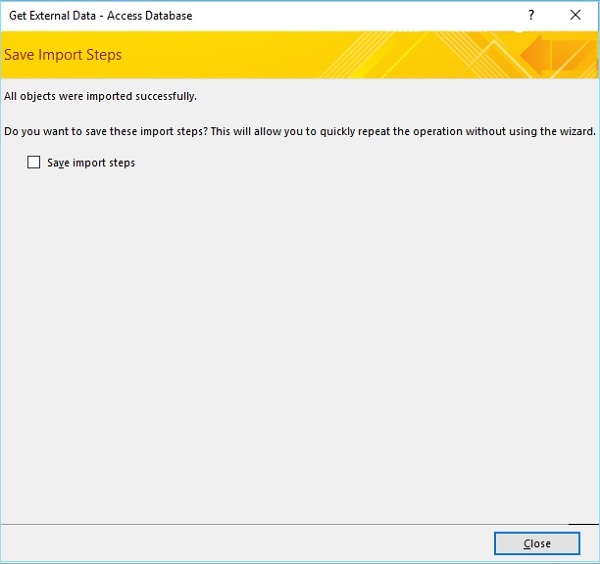Tick the square box beside Save import steps
Screen dimensions: 600x564
[x=34, y=162]
